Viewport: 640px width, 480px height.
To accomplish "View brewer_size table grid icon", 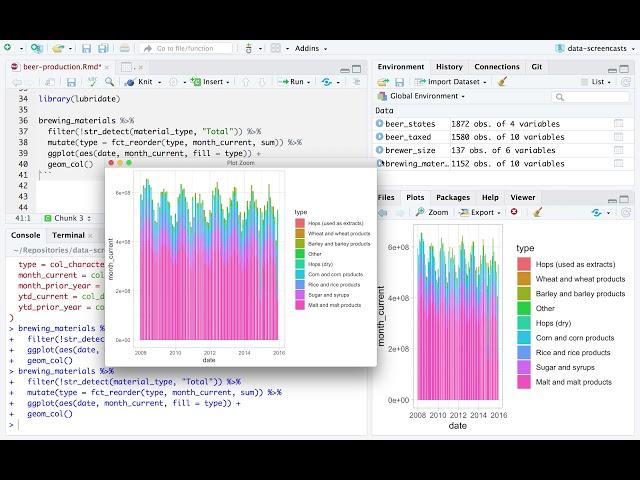I will click(618, 150).
